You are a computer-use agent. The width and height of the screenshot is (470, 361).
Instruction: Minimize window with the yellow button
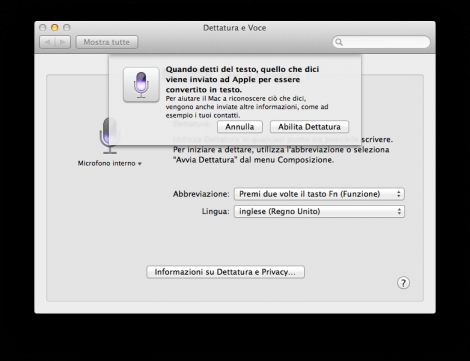[55, 28]
